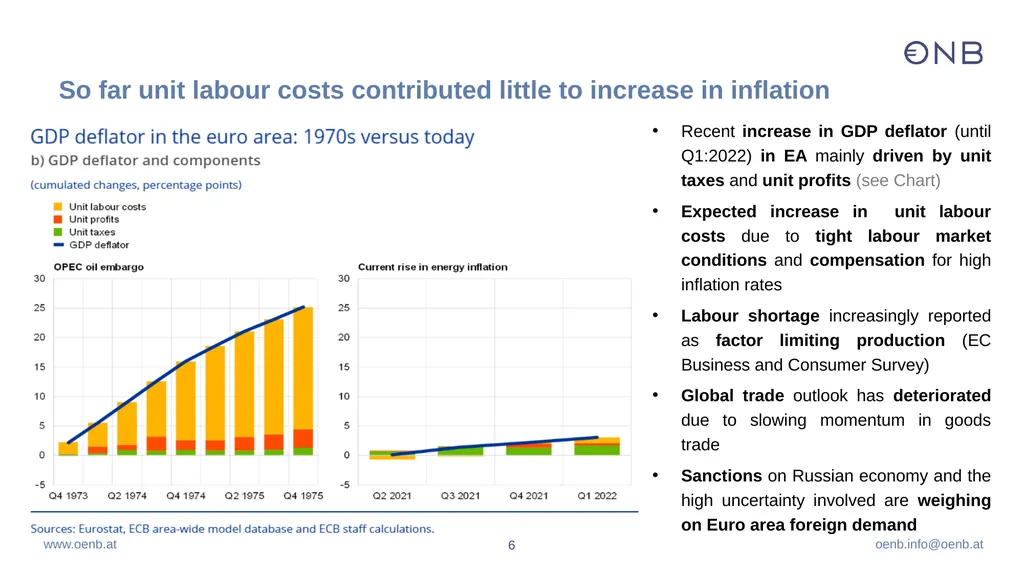Open the www.oenb.at link

pyautogui.click(x=80, y=544)
